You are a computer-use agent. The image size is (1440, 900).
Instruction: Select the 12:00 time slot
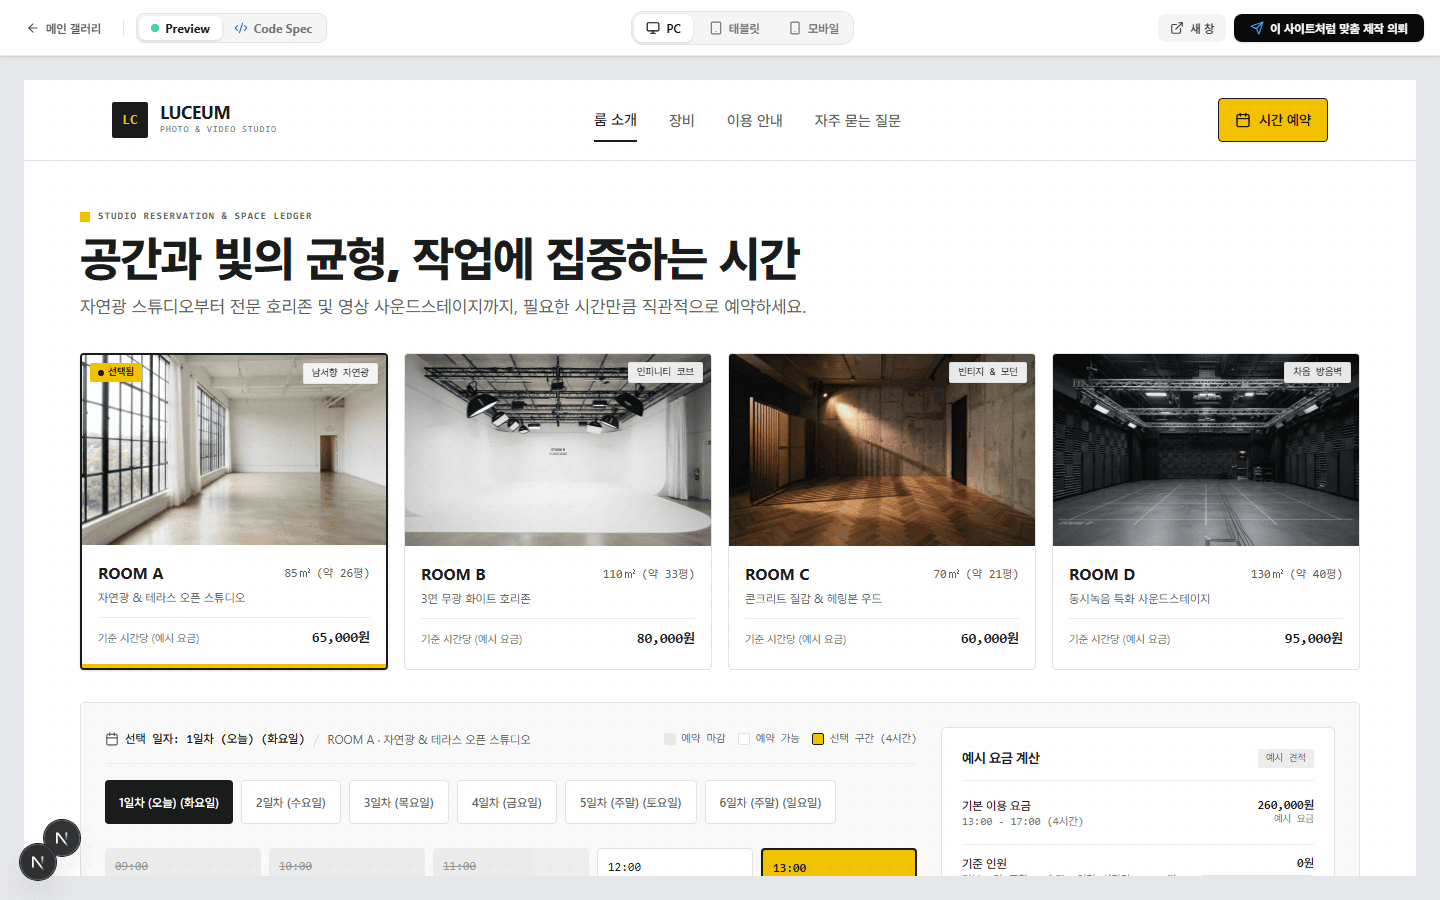click(675, 863)
